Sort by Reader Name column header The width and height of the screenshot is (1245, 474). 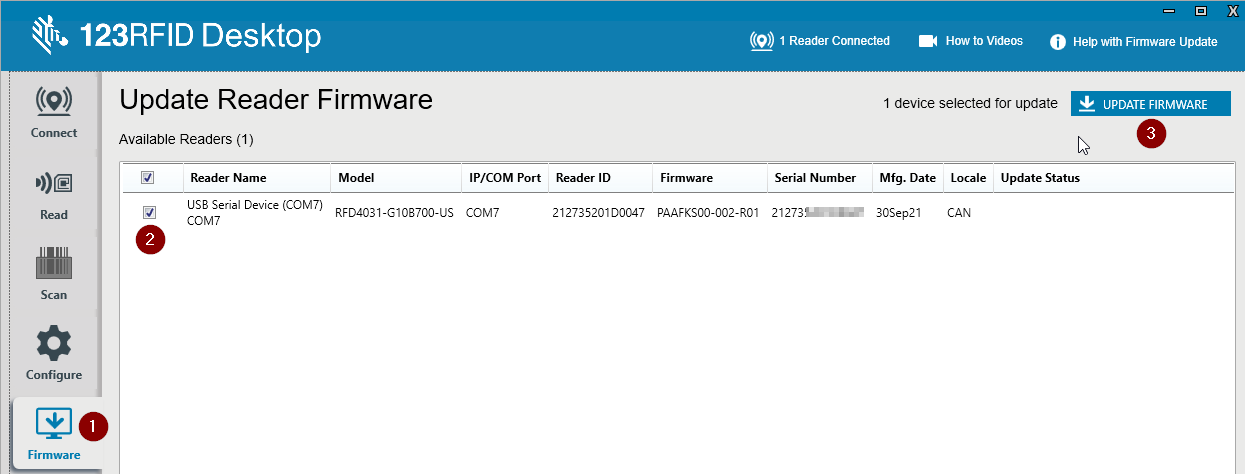point(228,178)
